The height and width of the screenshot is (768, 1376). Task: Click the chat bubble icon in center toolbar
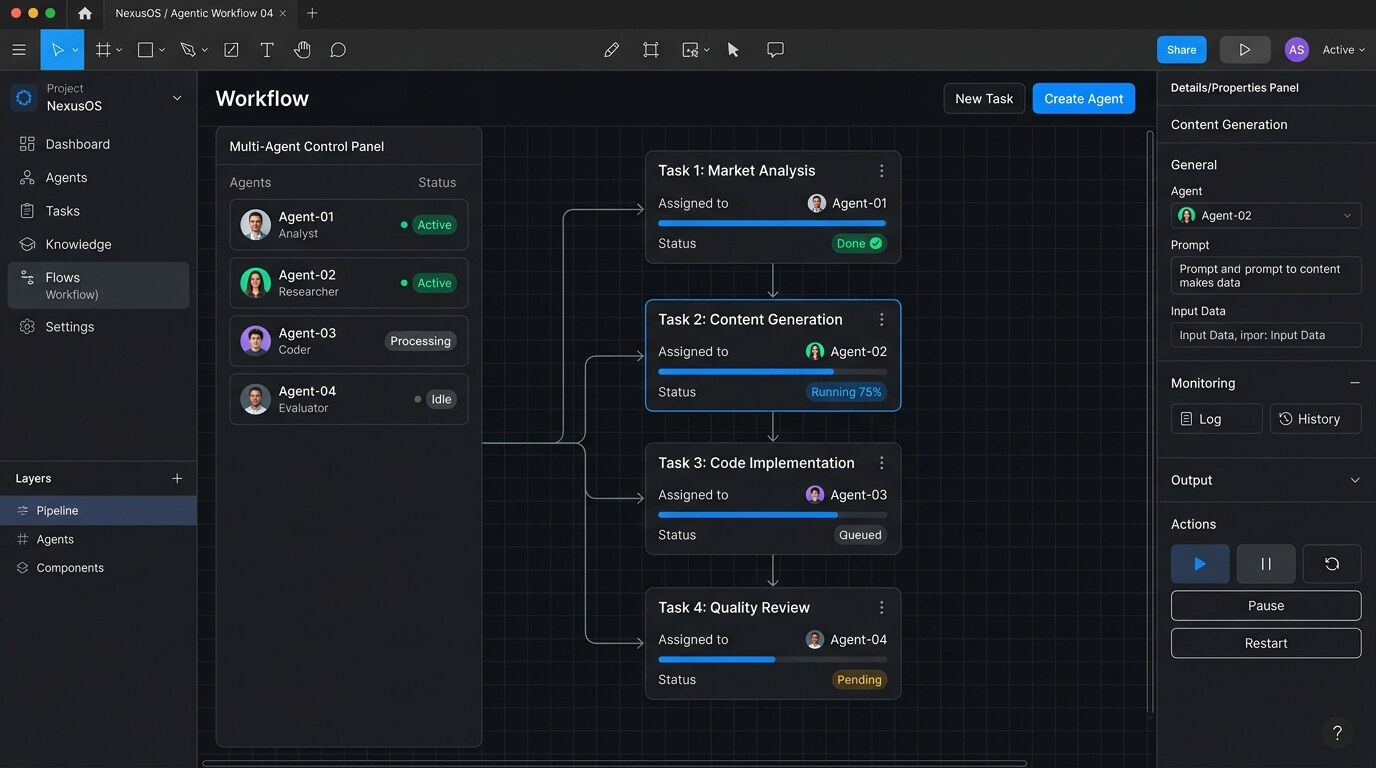coord(775,50)
